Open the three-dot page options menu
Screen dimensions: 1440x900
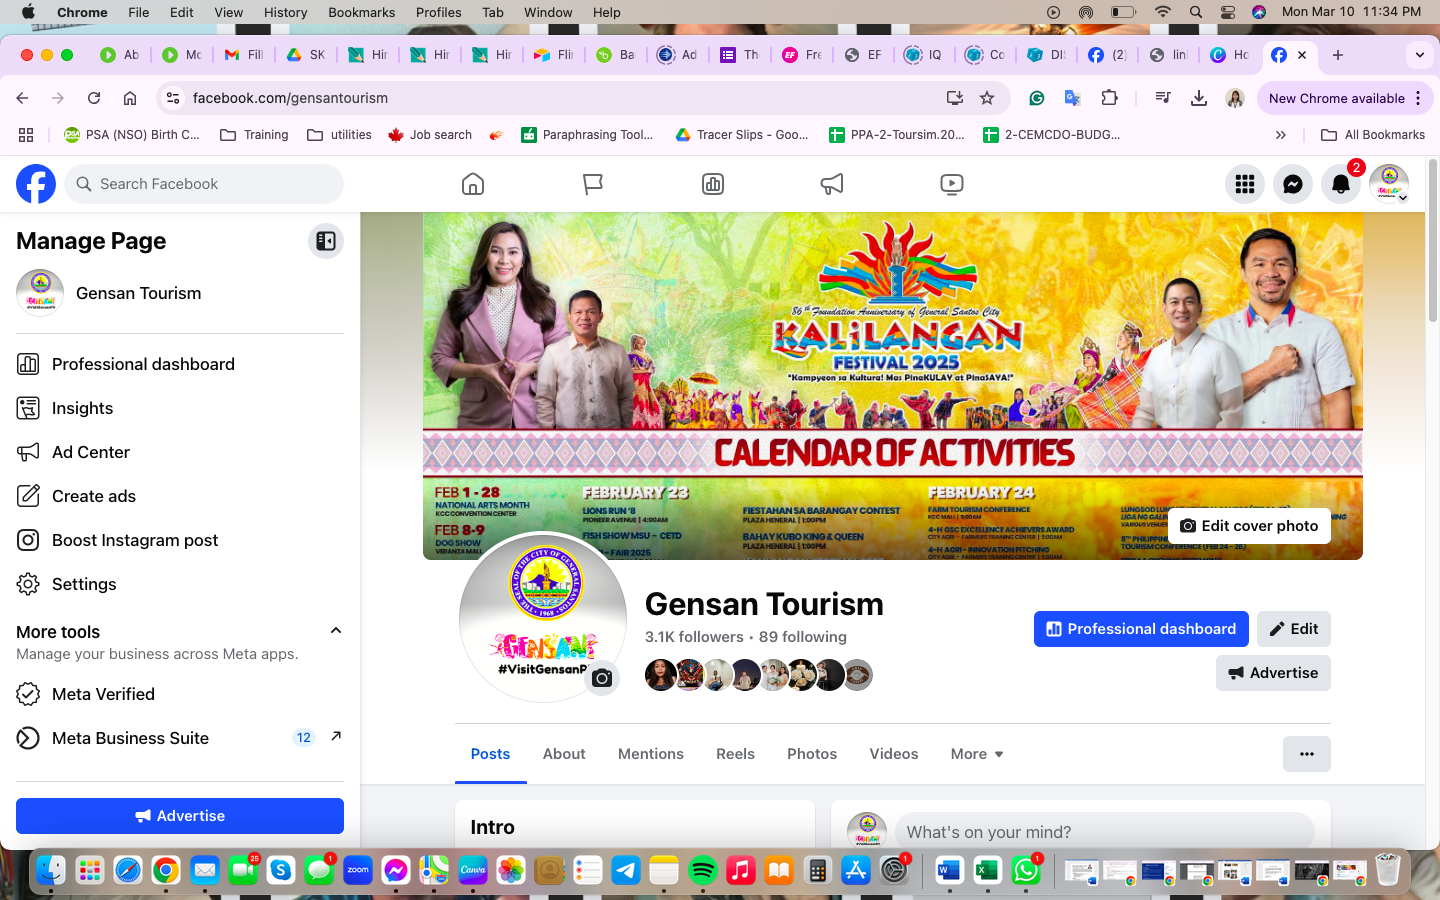coord(1307,754)
